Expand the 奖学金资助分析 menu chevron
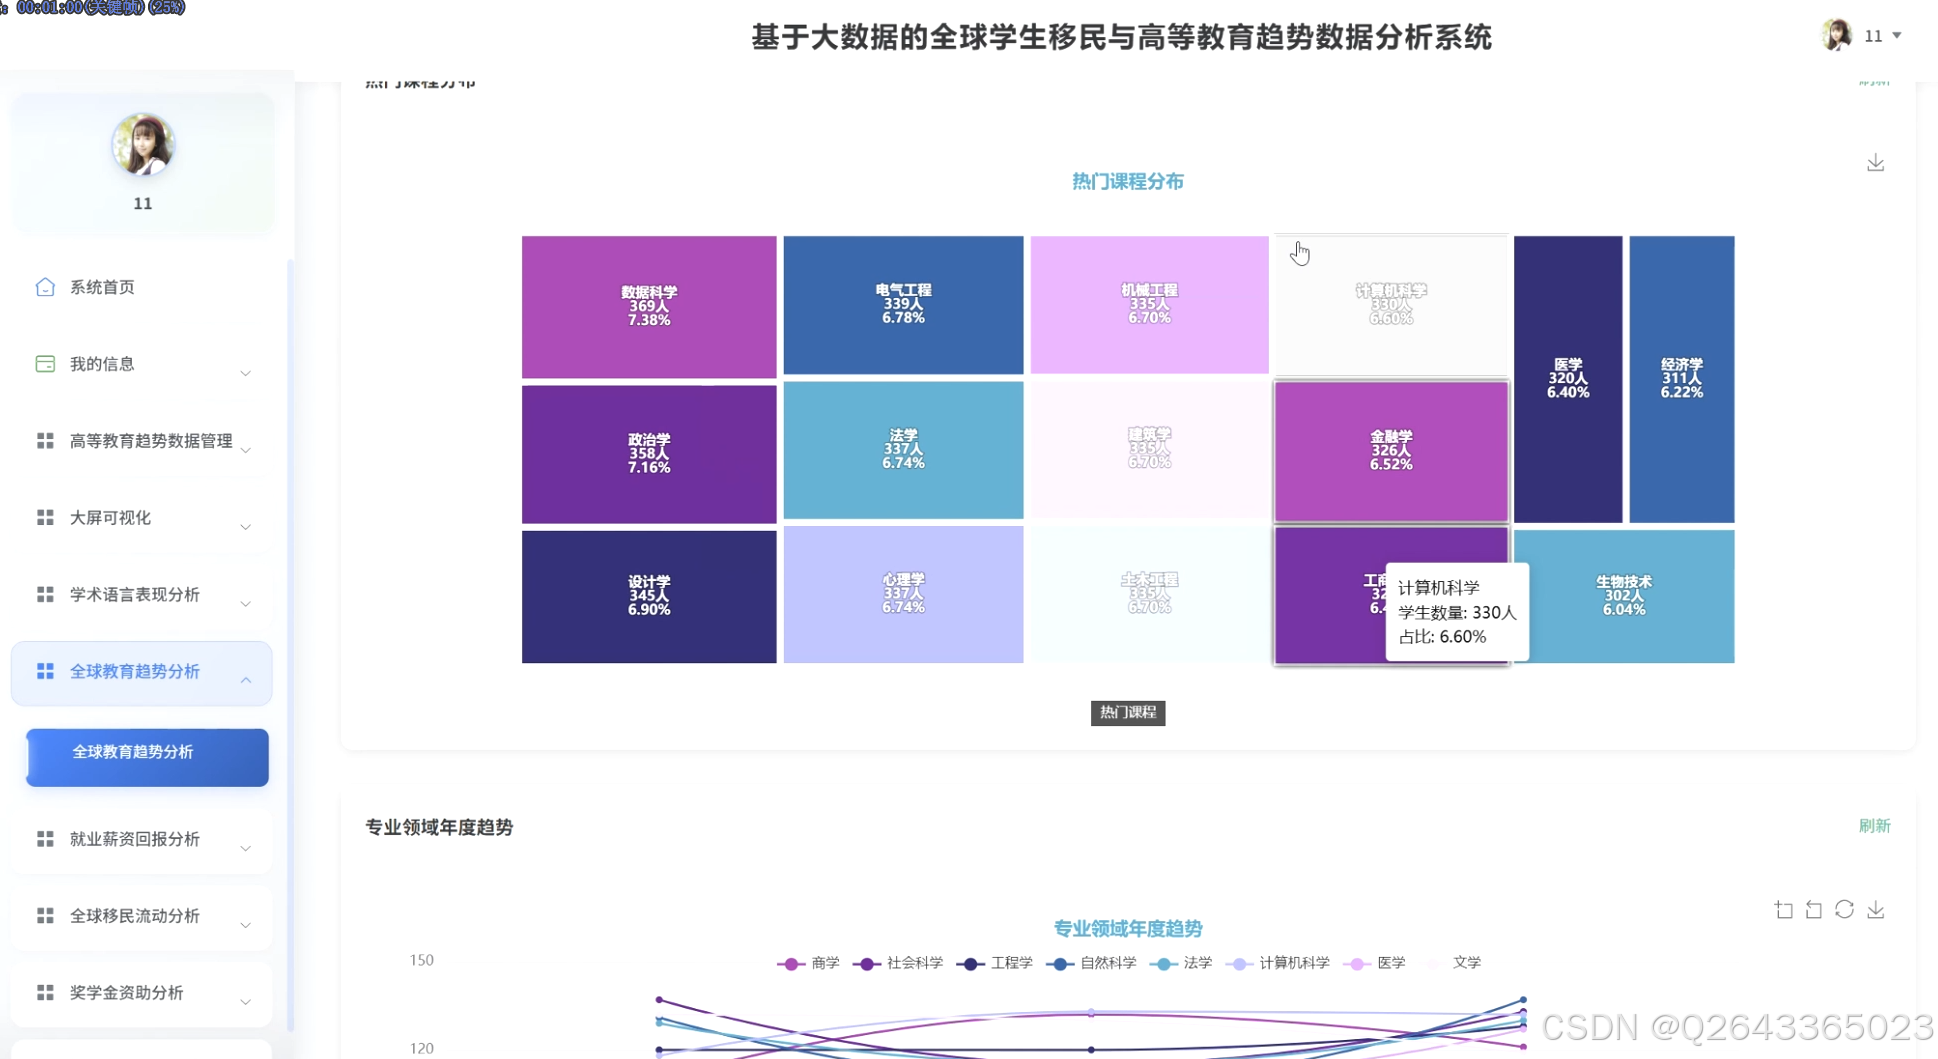 click(245, 1001)
